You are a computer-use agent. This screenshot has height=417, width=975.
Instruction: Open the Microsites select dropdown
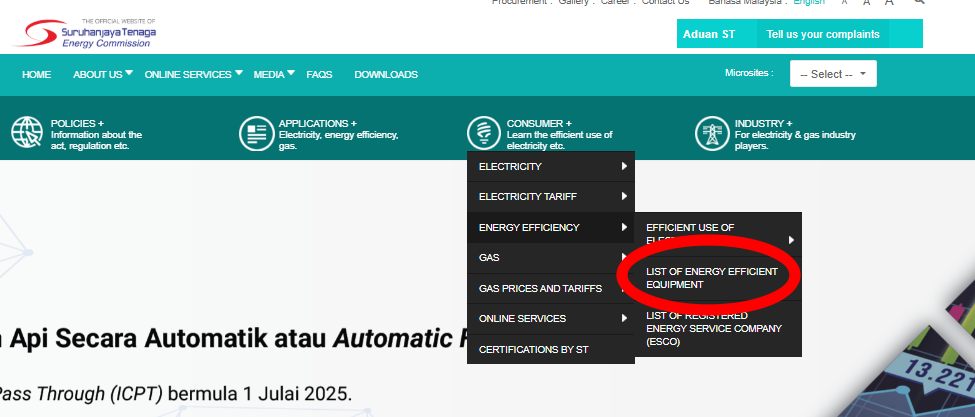[832, 74]
